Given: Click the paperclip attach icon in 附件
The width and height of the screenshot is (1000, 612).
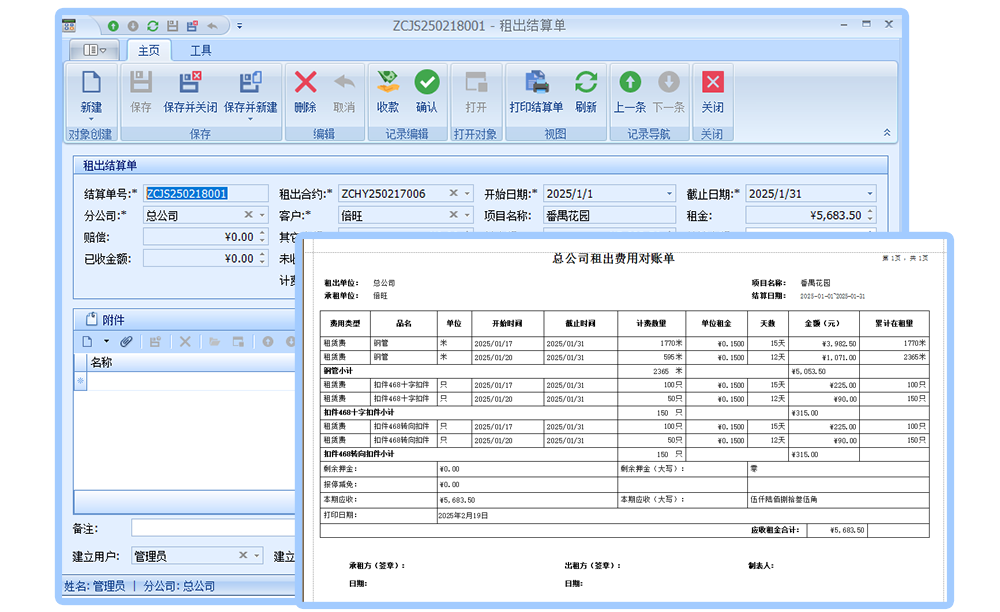Looking at the screenshot, I should pyautogui.click(x=127, y=342).
